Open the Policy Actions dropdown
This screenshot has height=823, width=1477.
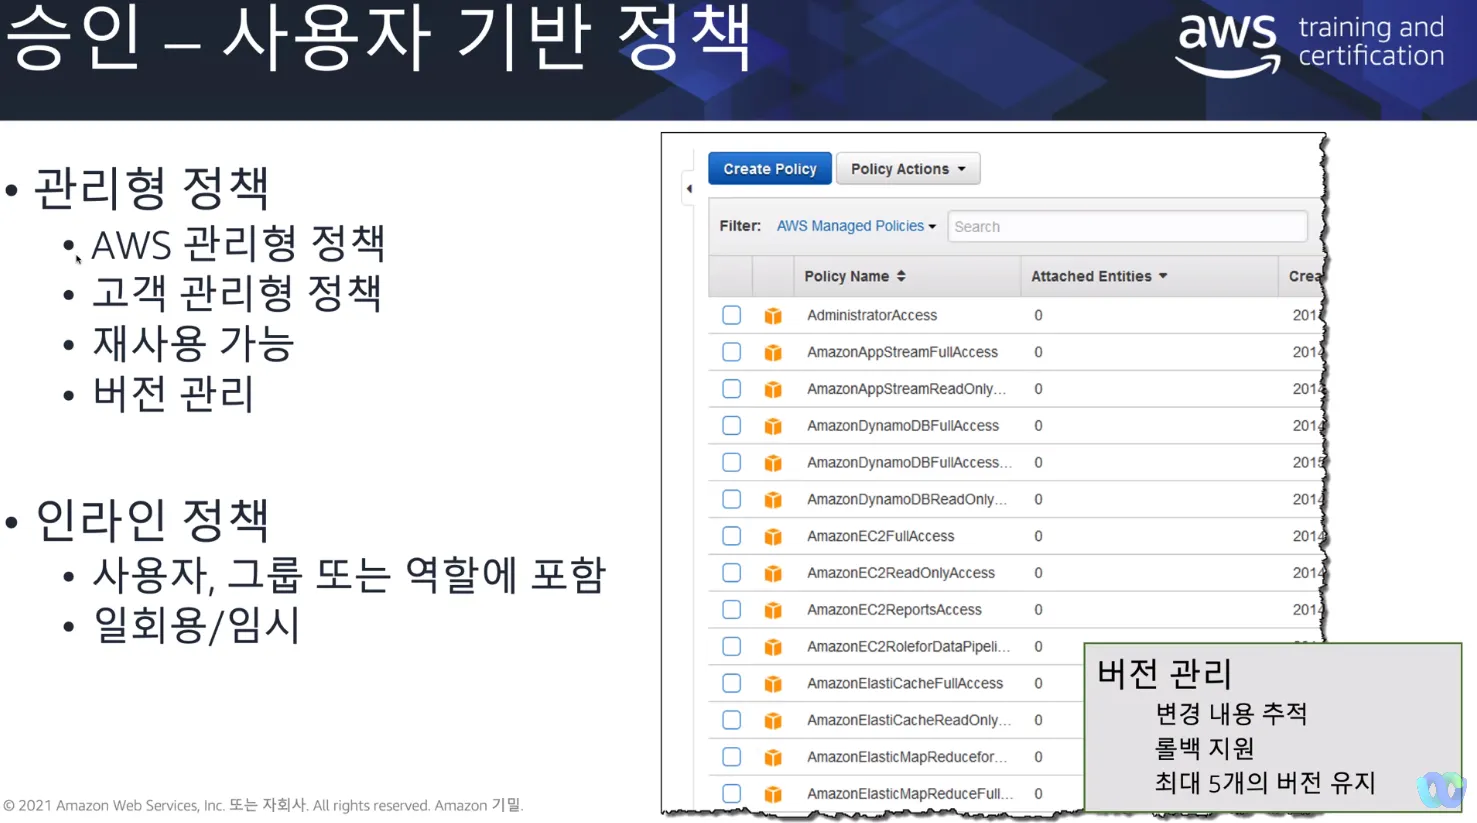(908, 169)
